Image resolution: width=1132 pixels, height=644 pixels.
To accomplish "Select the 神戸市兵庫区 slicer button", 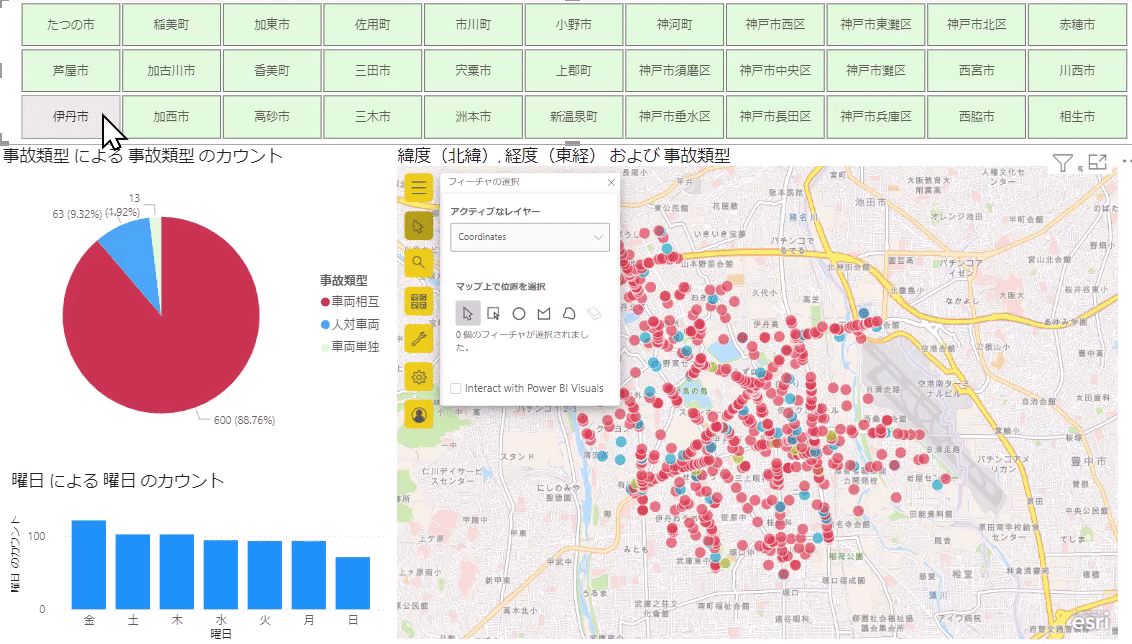I will [876, 116].
